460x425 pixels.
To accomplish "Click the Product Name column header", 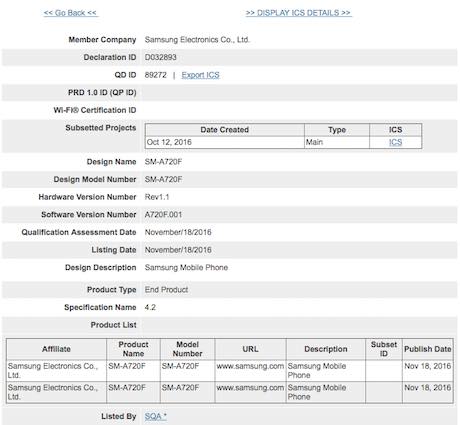I will (x=133, y=349).
